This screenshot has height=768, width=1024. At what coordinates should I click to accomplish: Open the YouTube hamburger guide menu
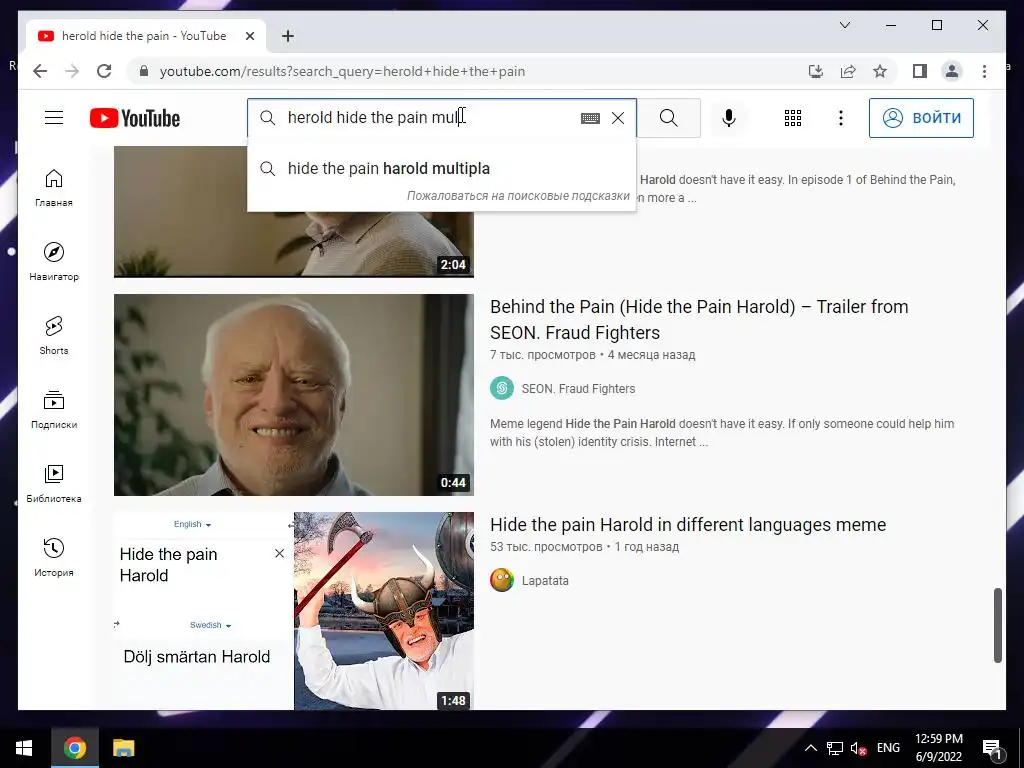click(x=54, y=118)
